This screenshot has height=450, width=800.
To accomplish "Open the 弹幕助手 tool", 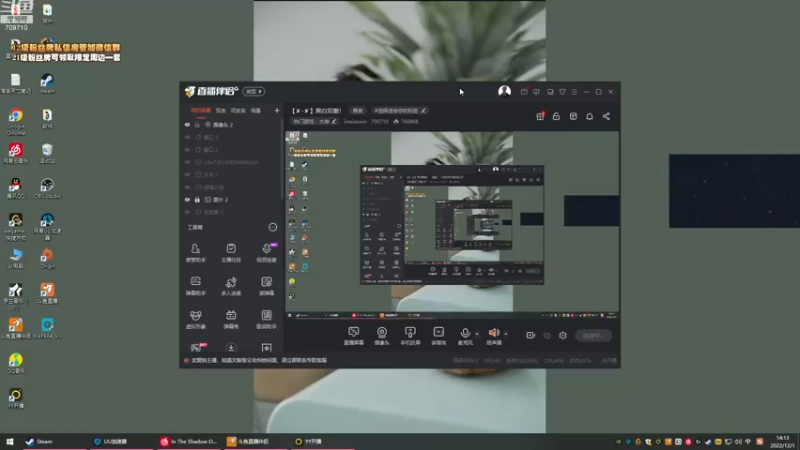I will pos(195,286).
